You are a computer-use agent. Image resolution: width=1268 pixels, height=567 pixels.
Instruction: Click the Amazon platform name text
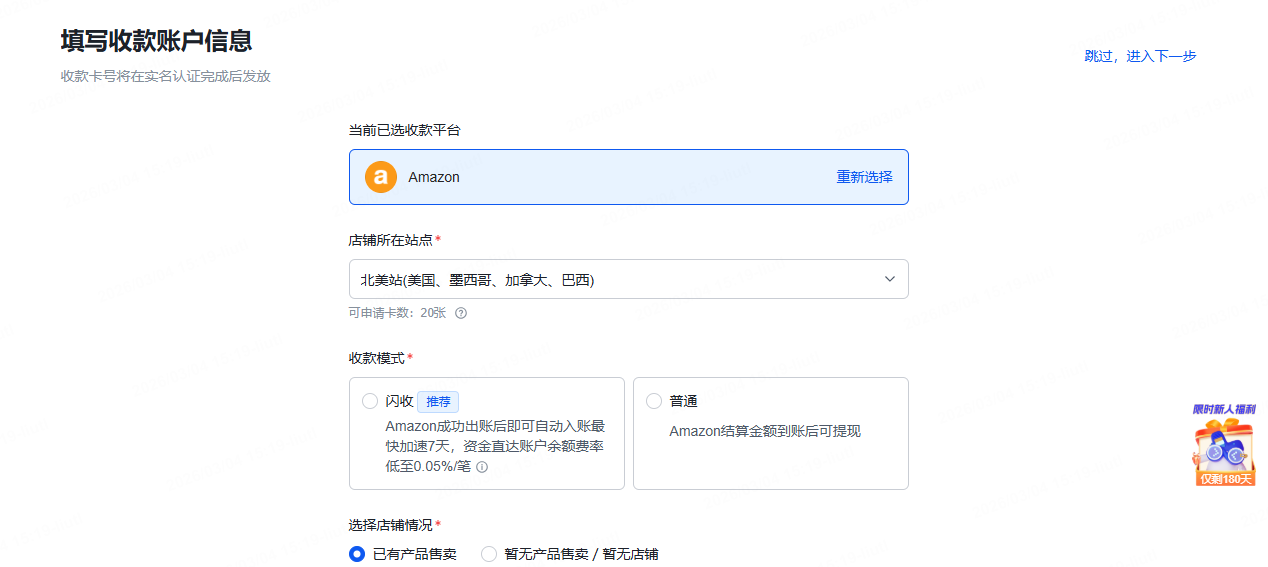434,177
